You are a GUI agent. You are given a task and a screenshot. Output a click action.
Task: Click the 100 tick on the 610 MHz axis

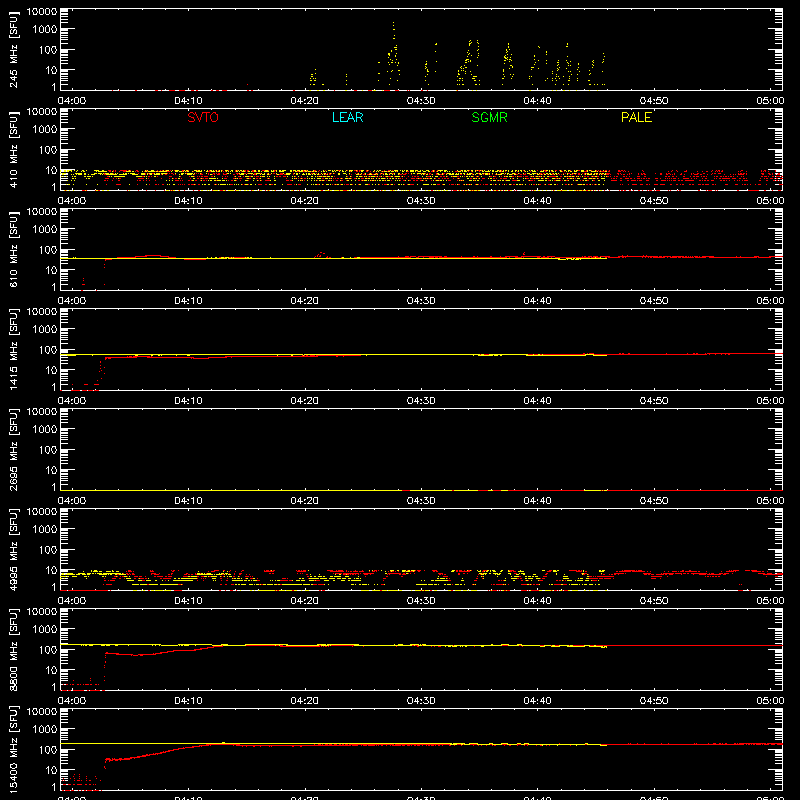48,250
